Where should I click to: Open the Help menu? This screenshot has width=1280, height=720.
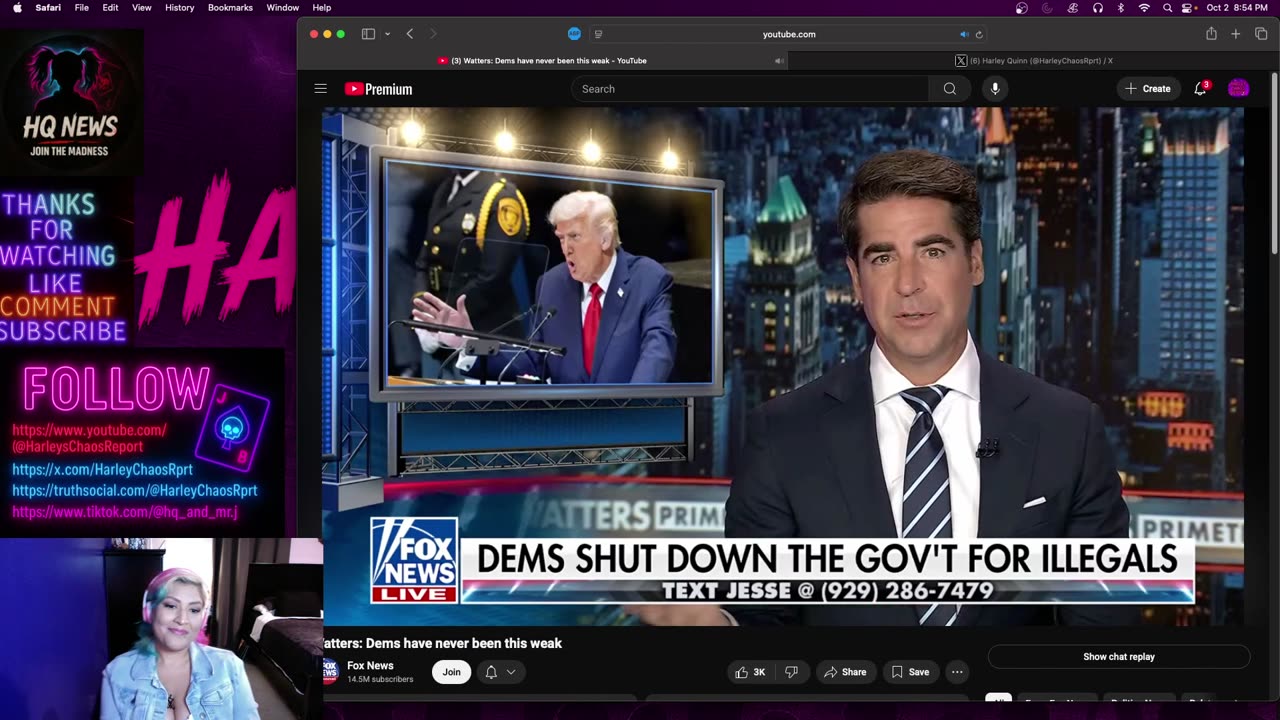[322, 8]
